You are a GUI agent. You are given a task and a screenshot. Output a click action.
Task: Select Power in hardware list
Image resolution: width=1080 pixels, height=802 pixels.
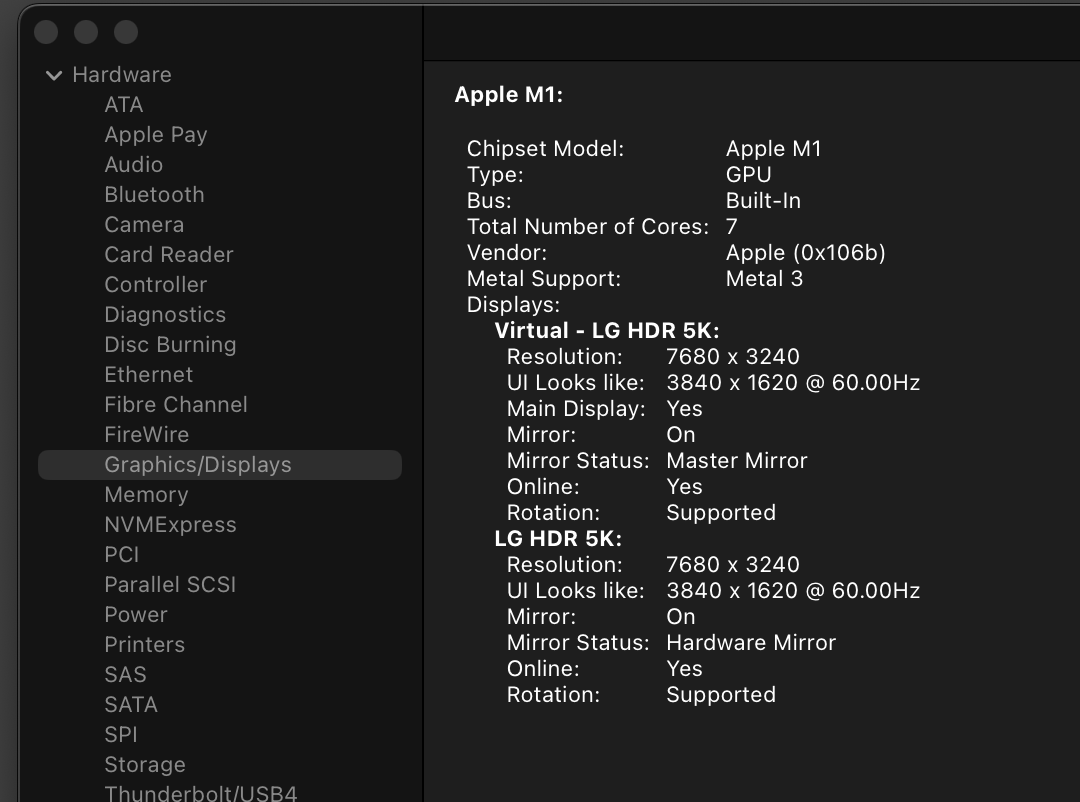(x=135, y=615)
